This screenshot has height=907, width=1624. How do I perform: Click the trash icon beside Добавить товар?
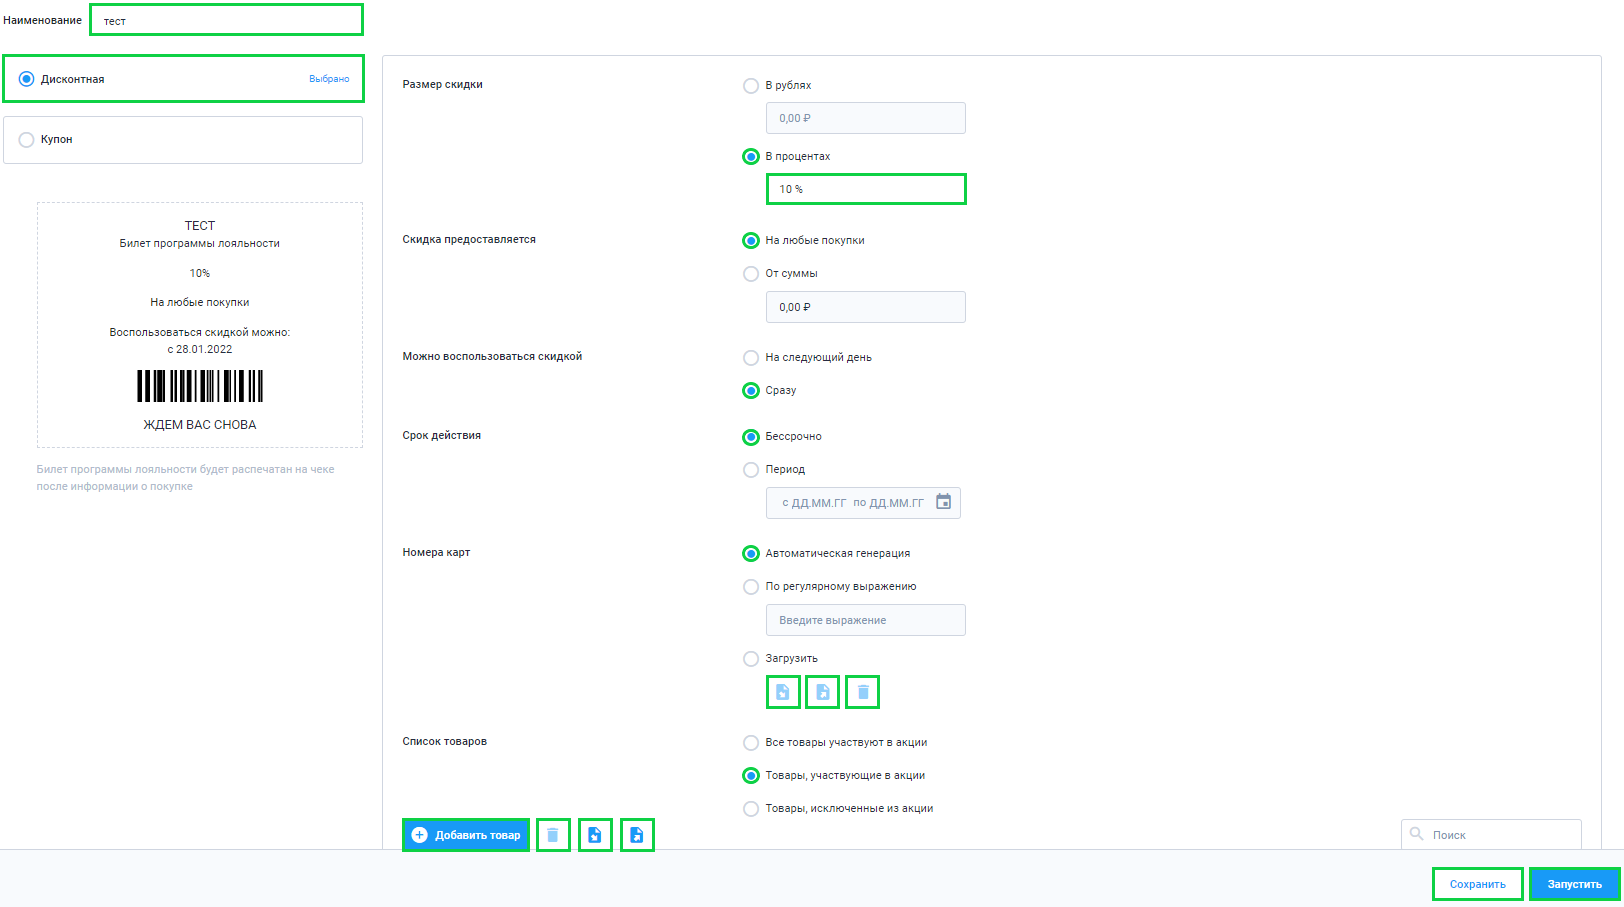pyautogui.click(x=553, y=835)
